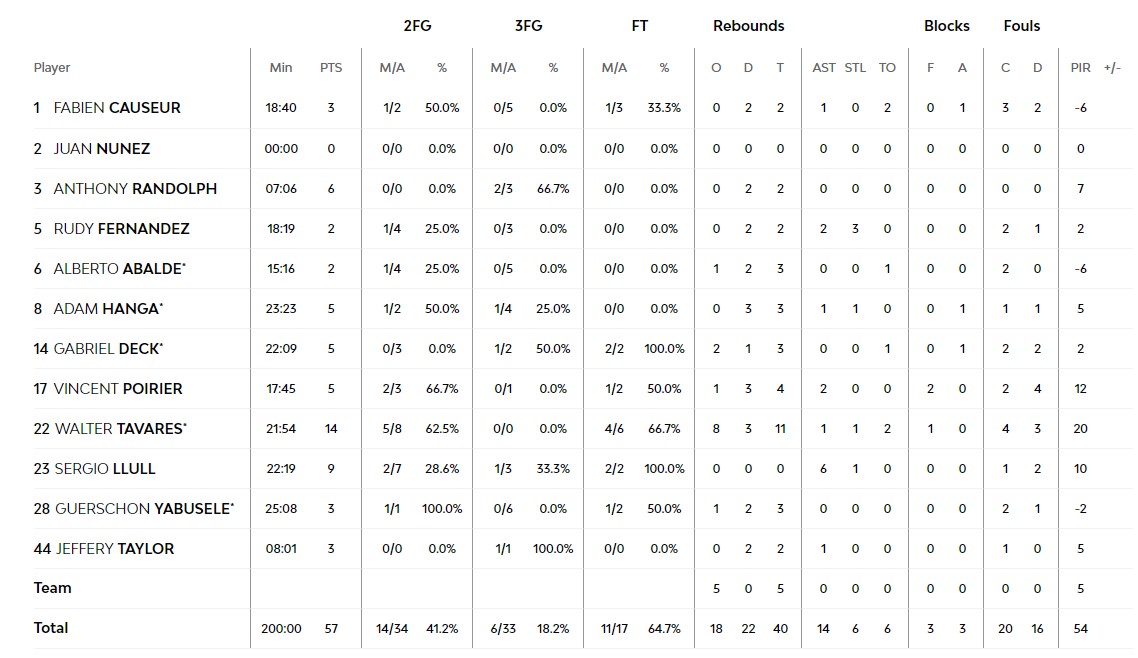Sort the table by PIR column
The height and width of the screenshot is (658, 1138).
1081,68
